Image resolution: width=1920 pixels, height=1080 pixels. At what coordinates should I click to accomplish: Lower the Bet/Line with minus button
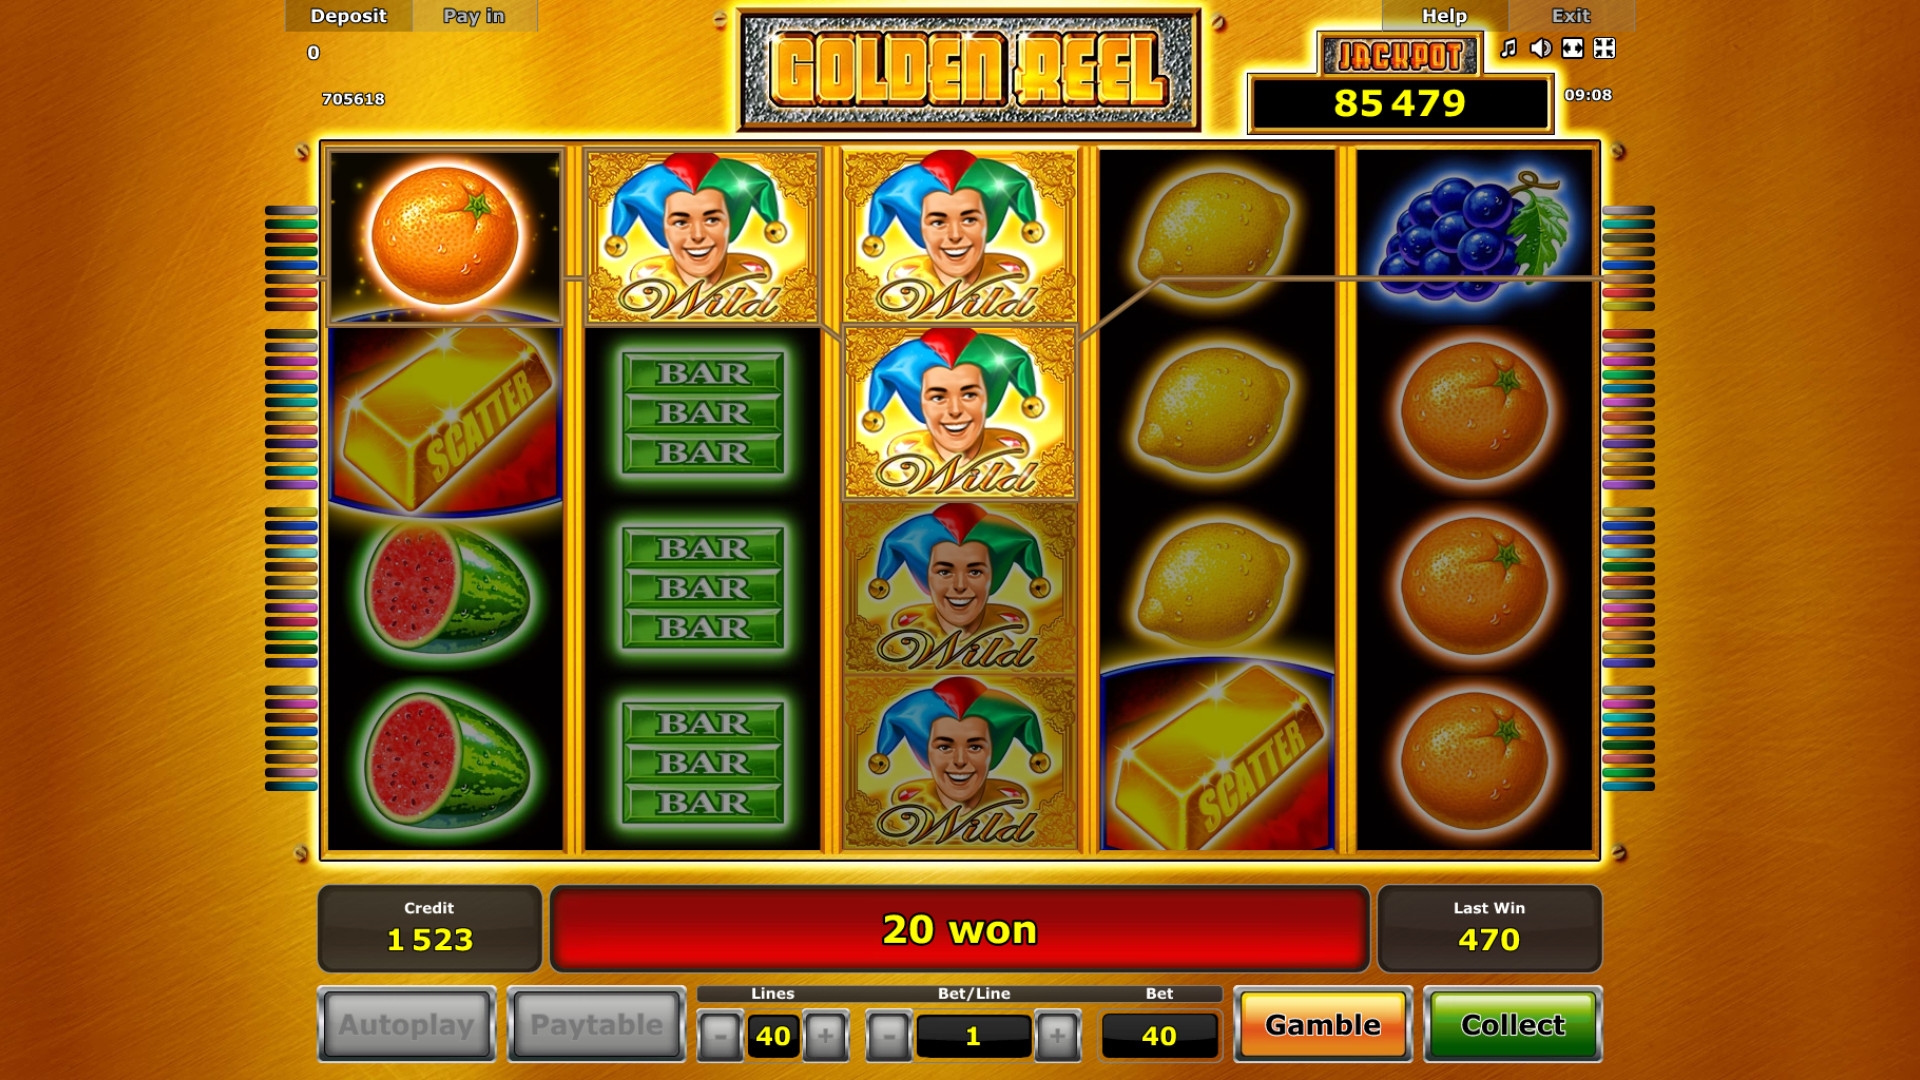coord(889,1035)
